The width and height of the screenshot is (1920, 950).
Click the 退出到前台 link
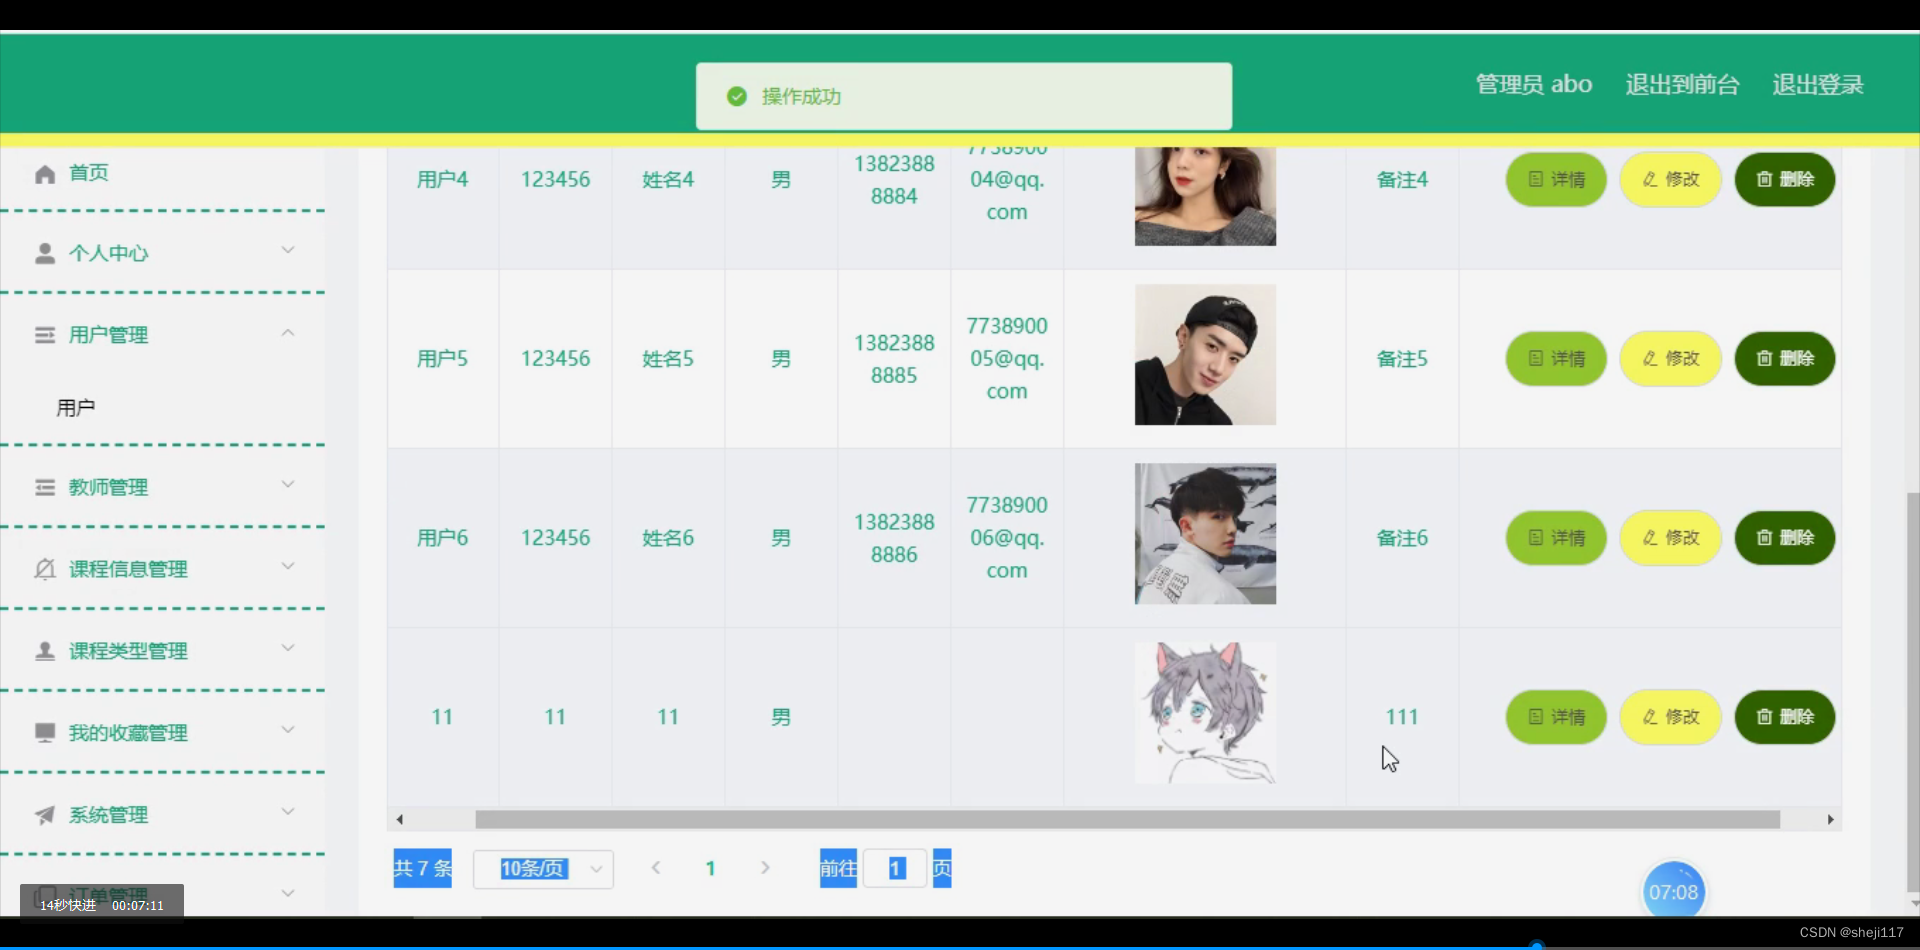1681,84
